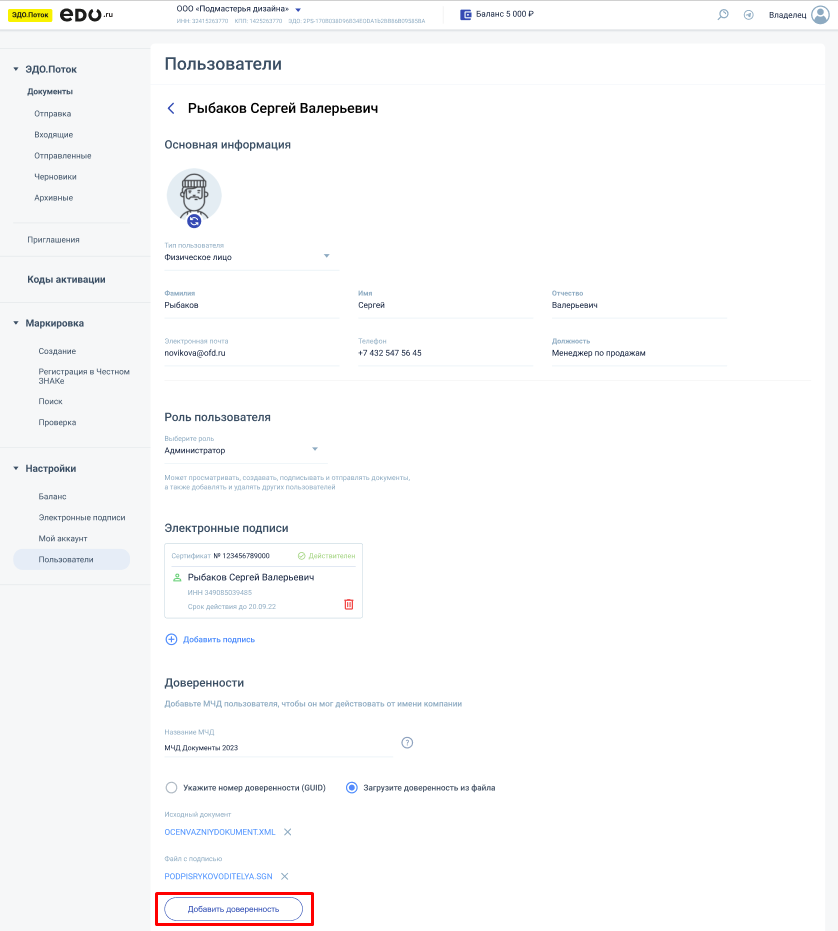Click the help question mark icon
The image size is (838, 931).
point(407,743)
